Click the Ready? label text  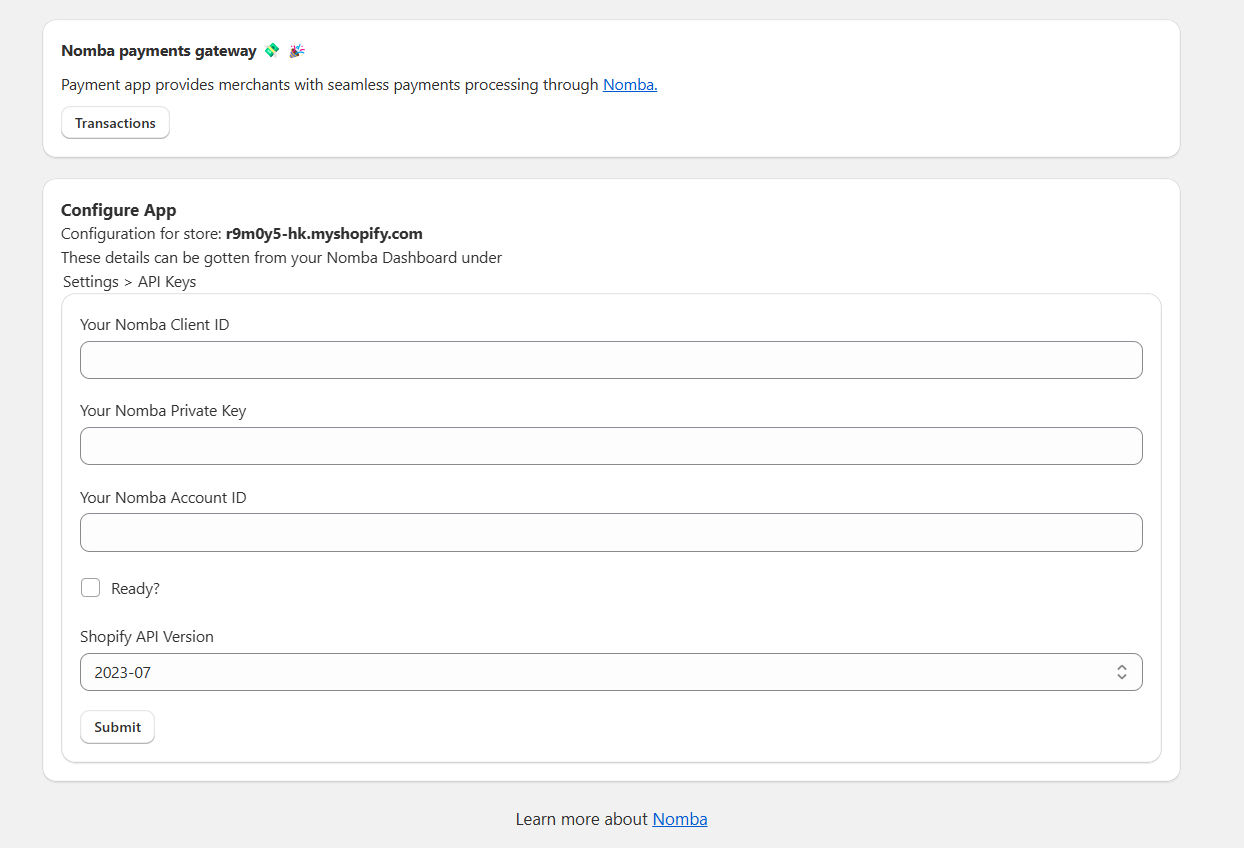135,589
